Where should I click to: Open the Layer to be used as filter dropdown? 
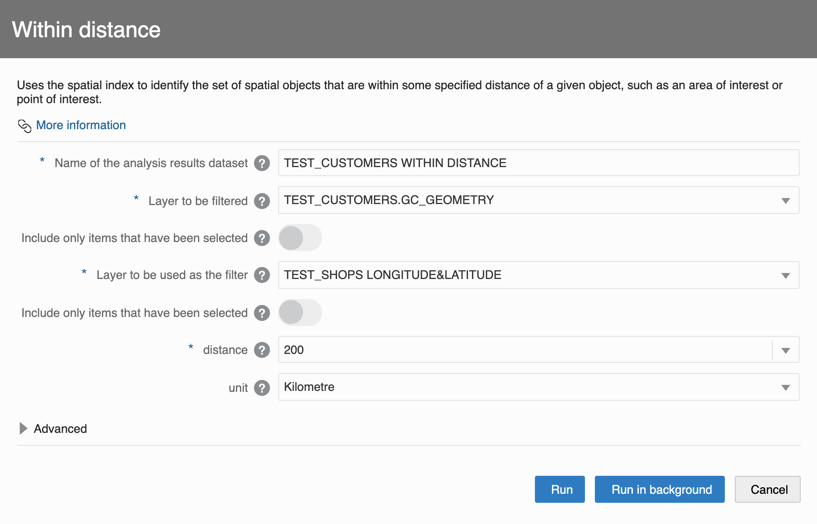click(785, 276)
